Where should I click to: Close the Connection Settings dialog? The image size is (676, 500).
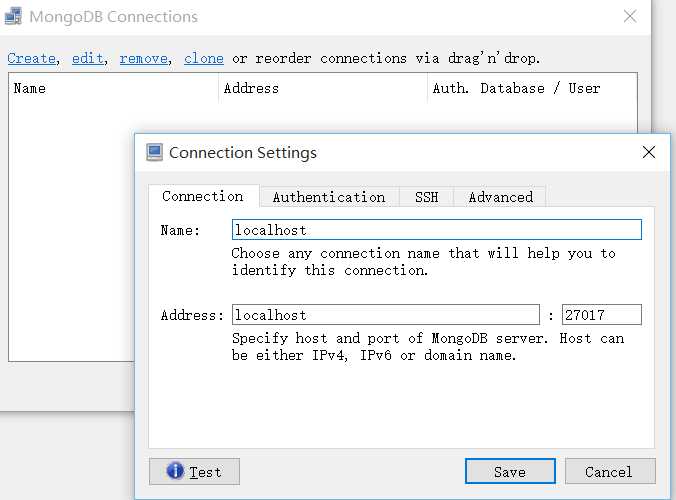coord(649,152)
